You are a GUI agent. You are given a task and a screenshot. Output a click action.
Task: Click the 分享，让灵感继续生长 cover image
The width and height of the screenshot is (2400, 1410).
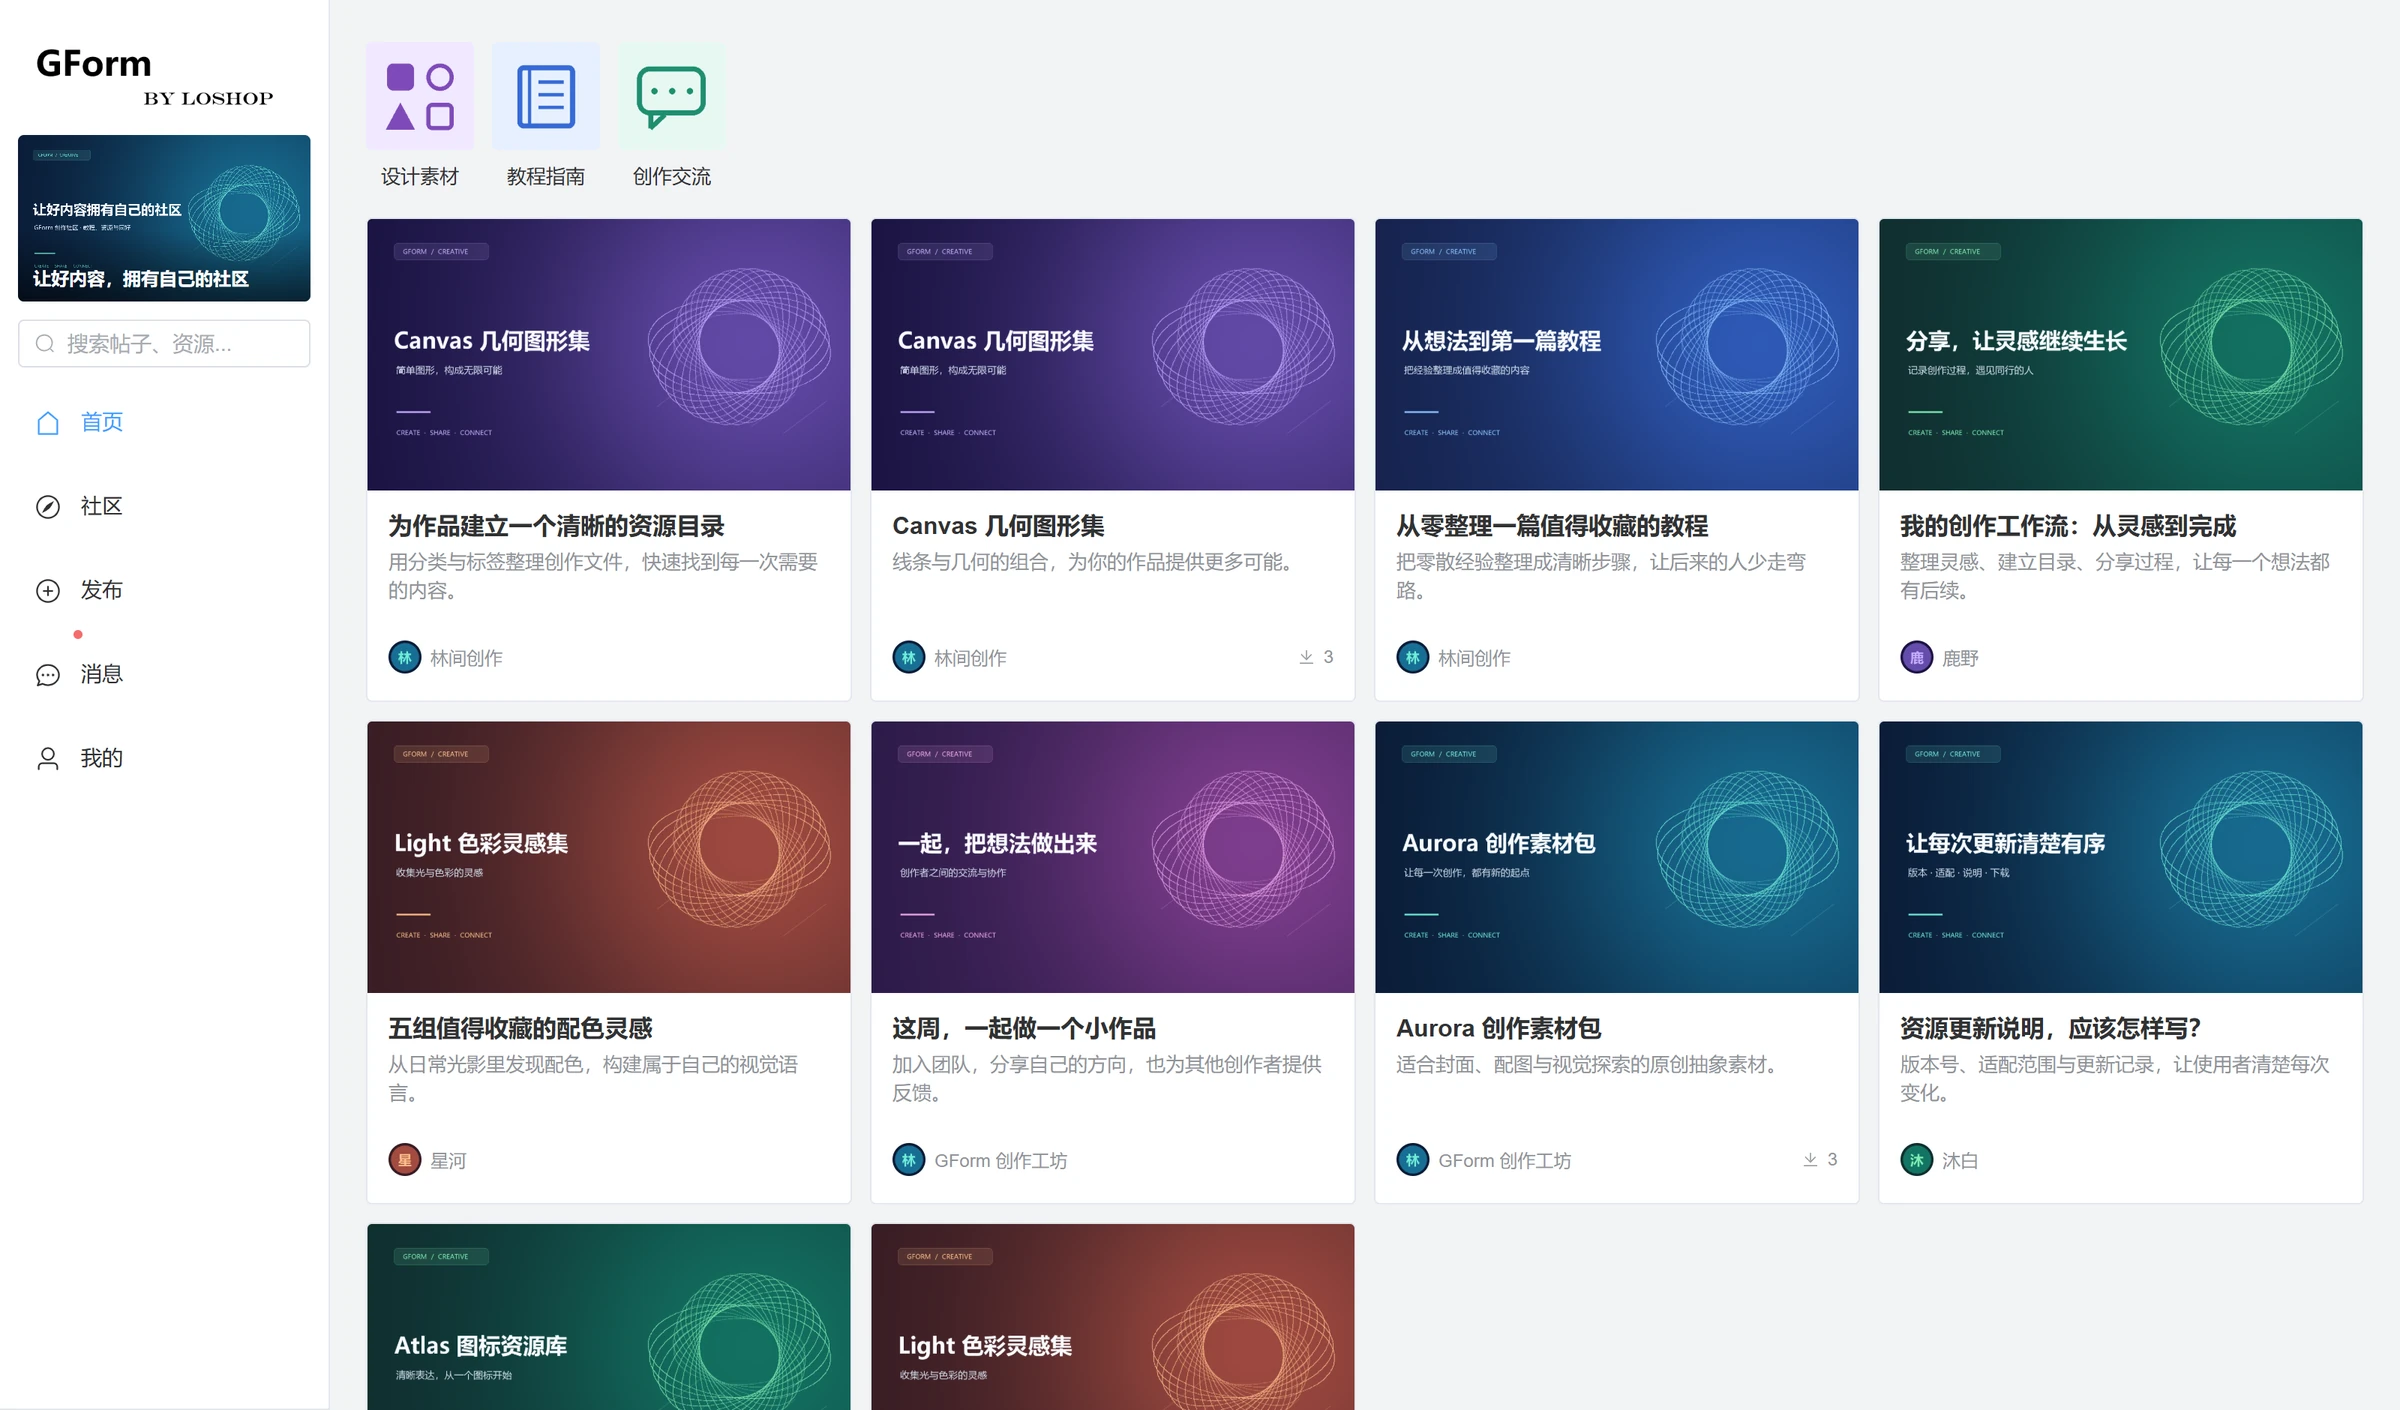point(2121,355)
